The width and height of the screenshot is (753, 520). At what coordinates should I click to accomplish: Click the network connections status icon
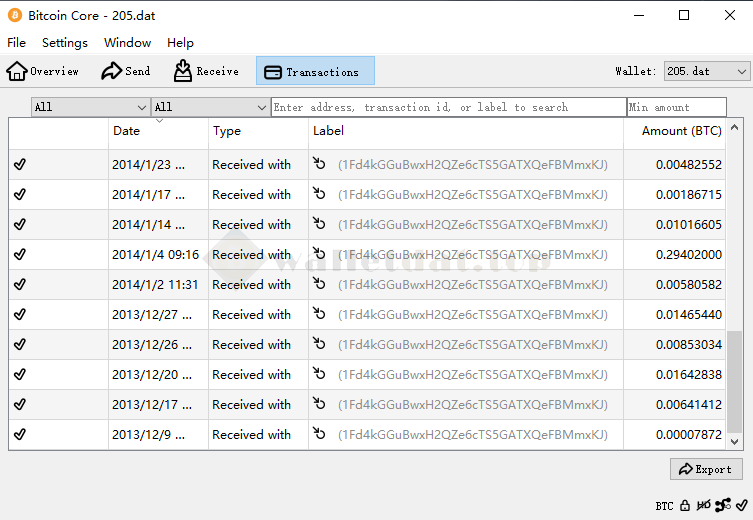pos(722,505)
